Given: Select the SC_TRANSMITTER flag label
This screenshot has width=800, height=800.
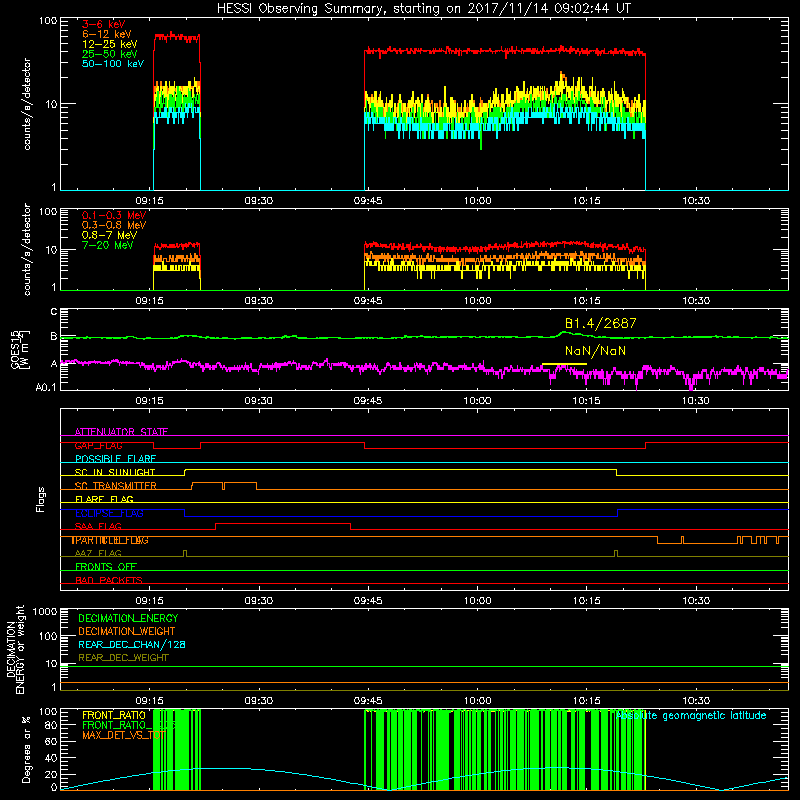Looking at the screenshot, I should [x=115, y=486].
